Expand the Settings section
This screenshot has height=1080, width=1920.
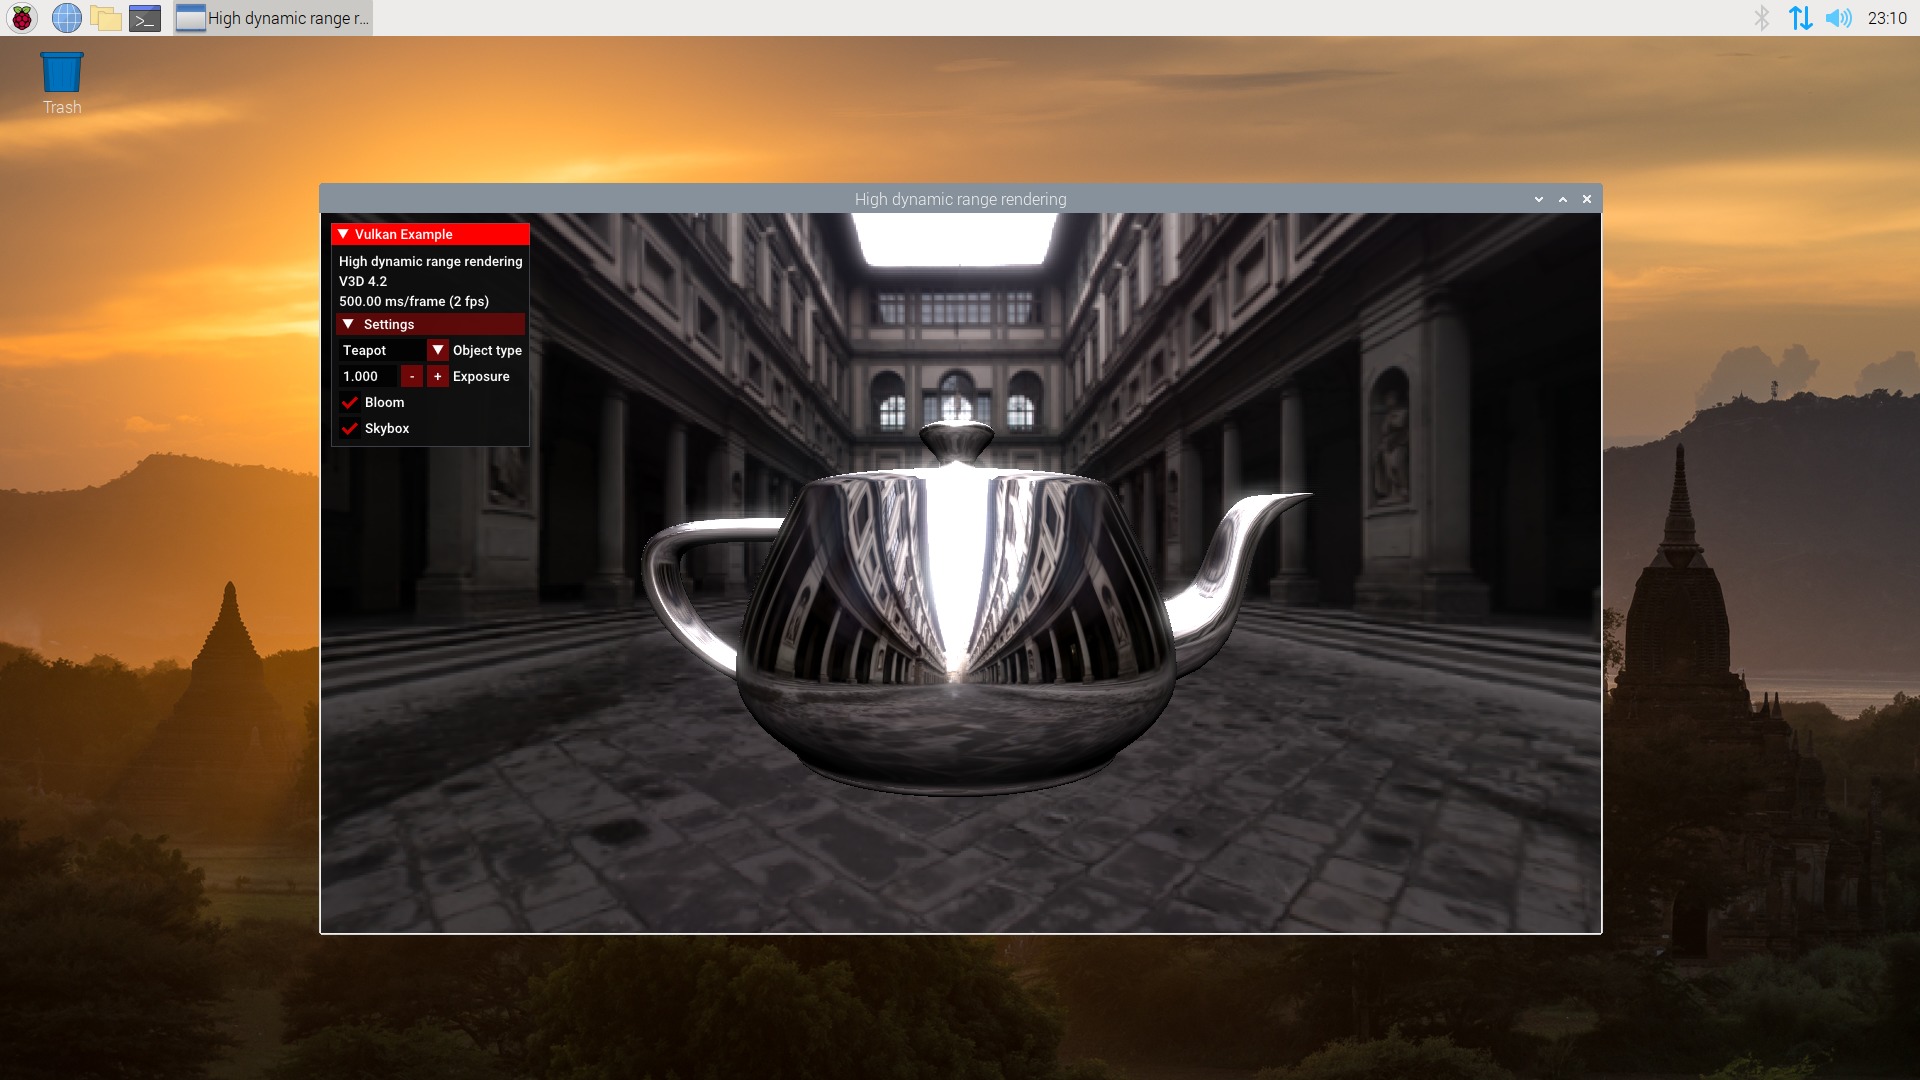(x=349, y=324)
